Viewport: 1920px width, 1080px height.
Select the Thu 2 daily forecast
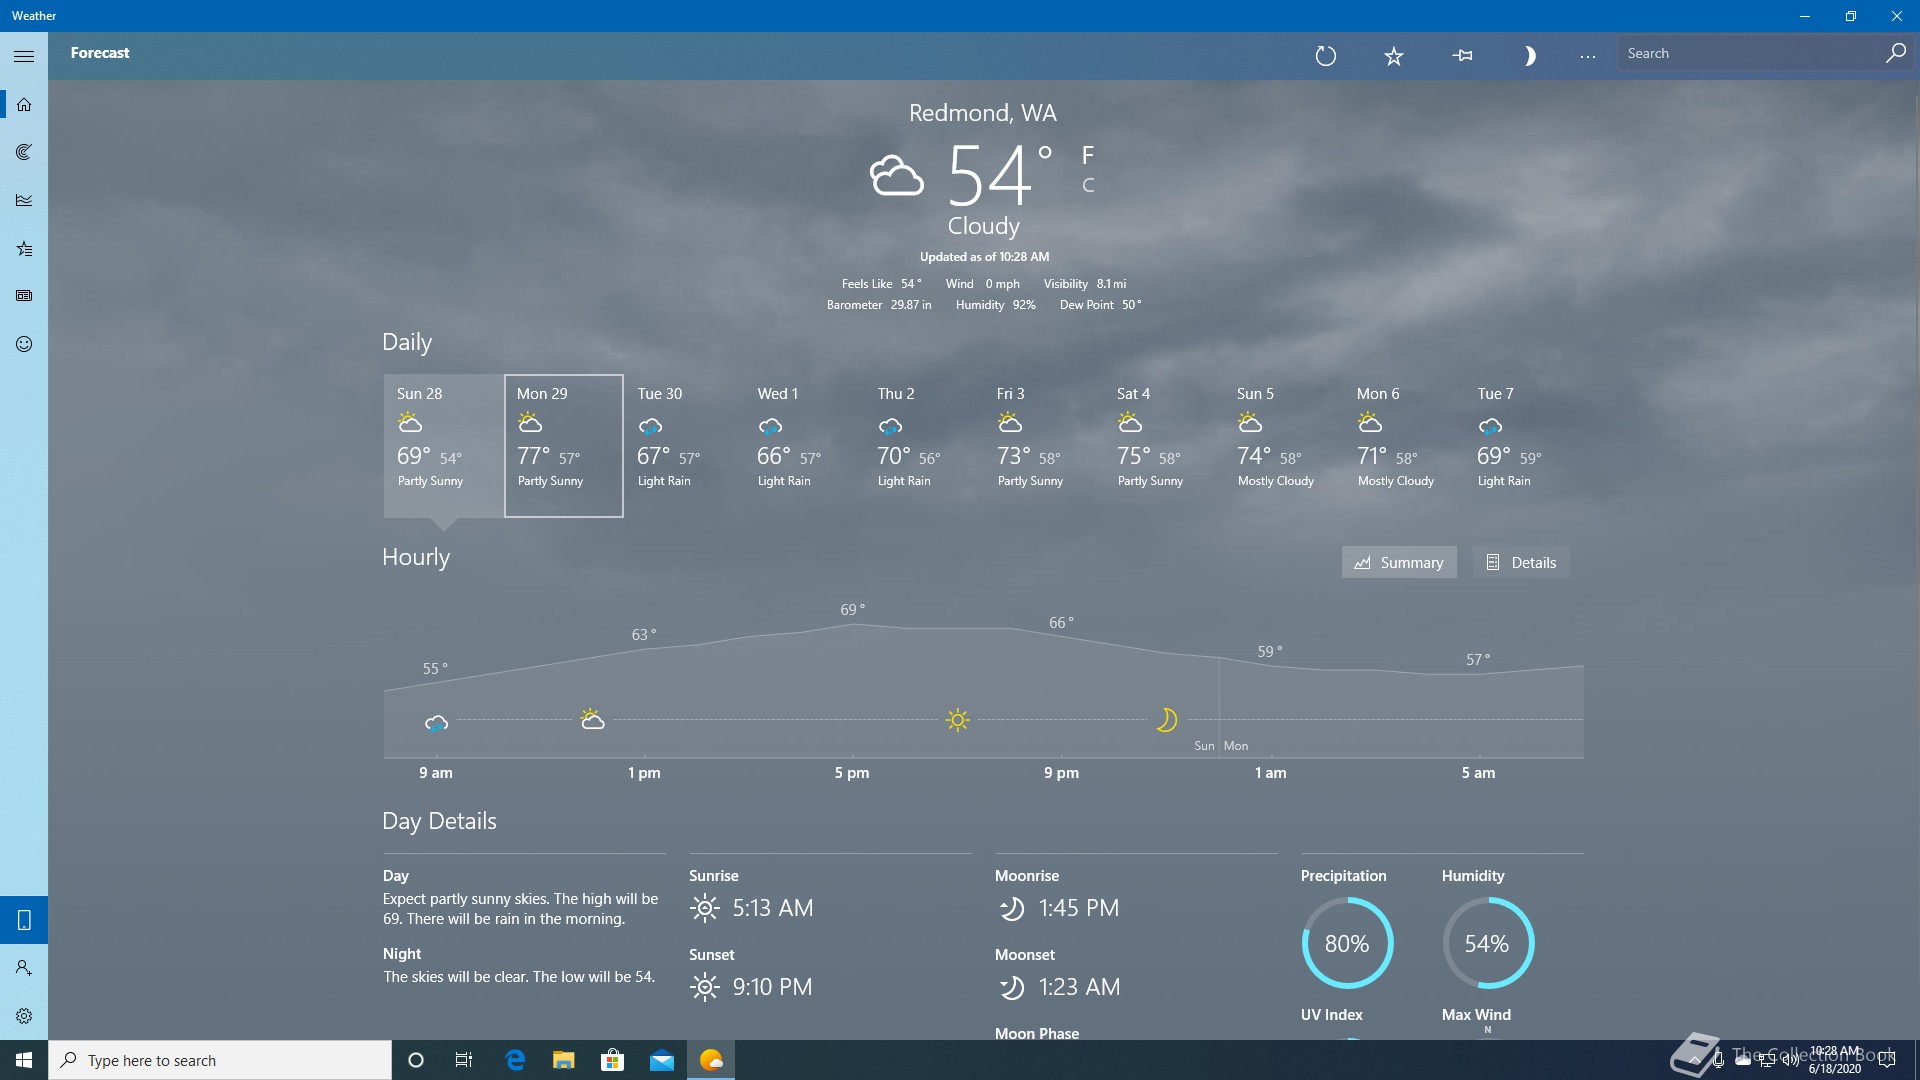point(924,446)
